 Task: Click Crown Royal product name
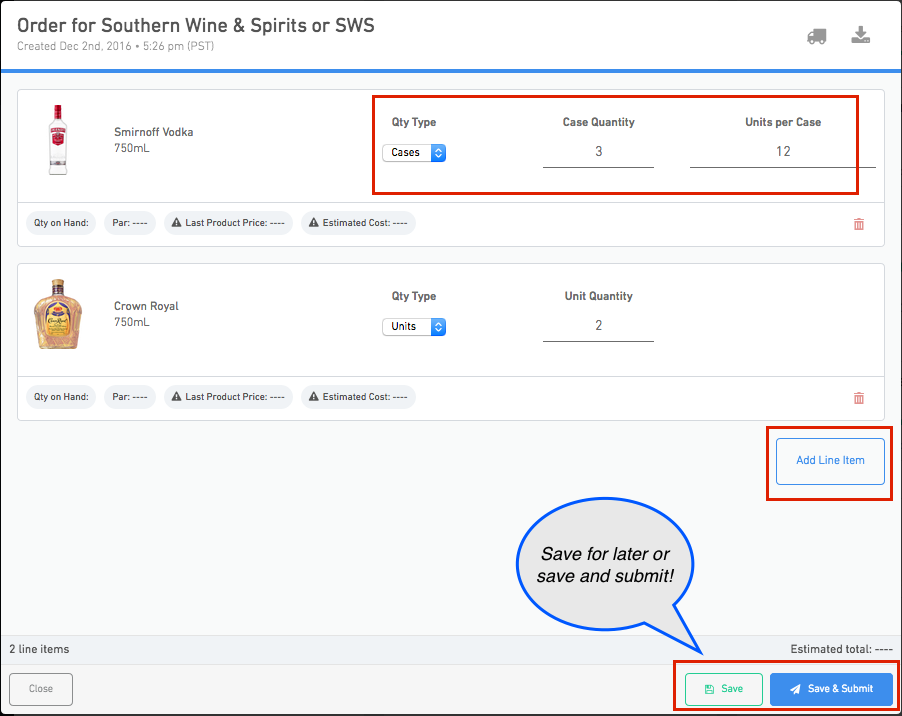coord(146,306)
